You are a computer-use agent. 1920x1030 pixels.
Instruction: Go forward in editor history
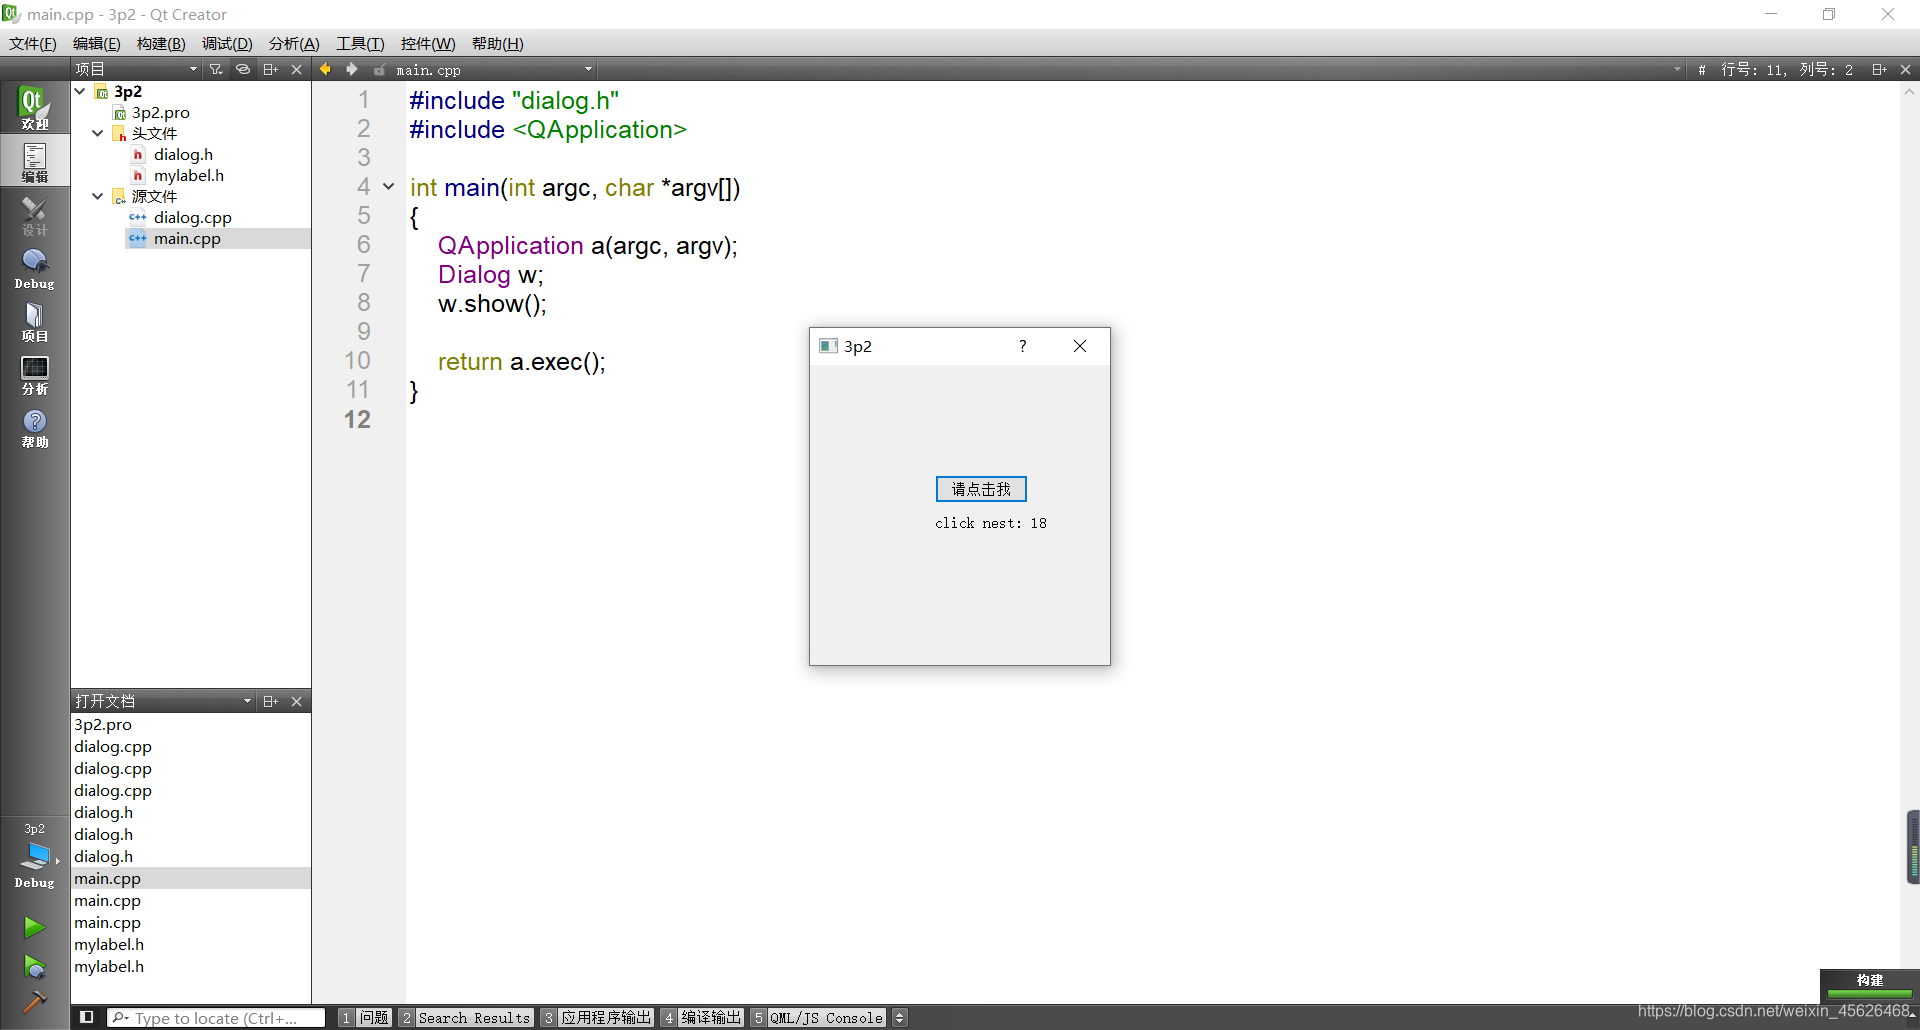351,69
